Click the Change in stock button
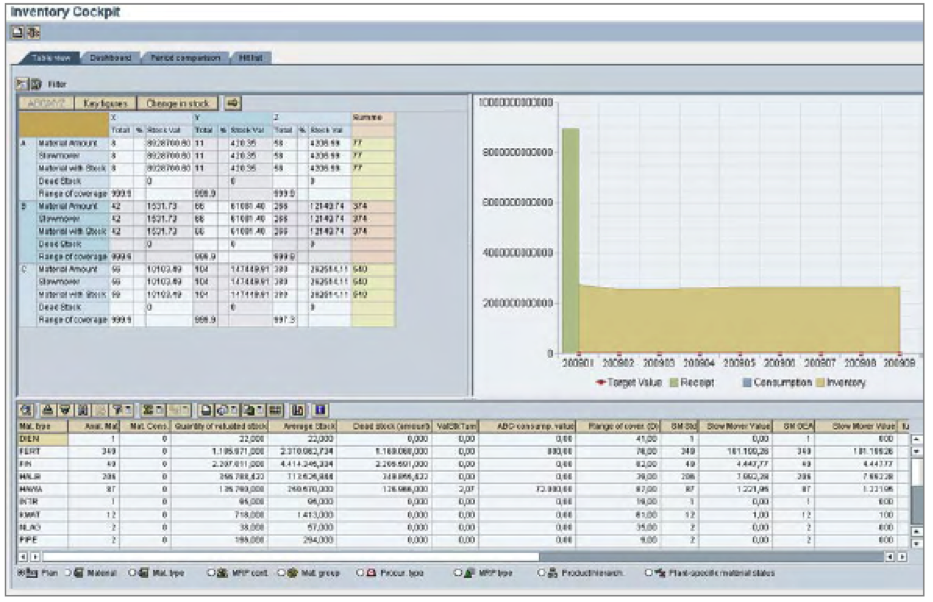933x602 pixels. point(177,103)
